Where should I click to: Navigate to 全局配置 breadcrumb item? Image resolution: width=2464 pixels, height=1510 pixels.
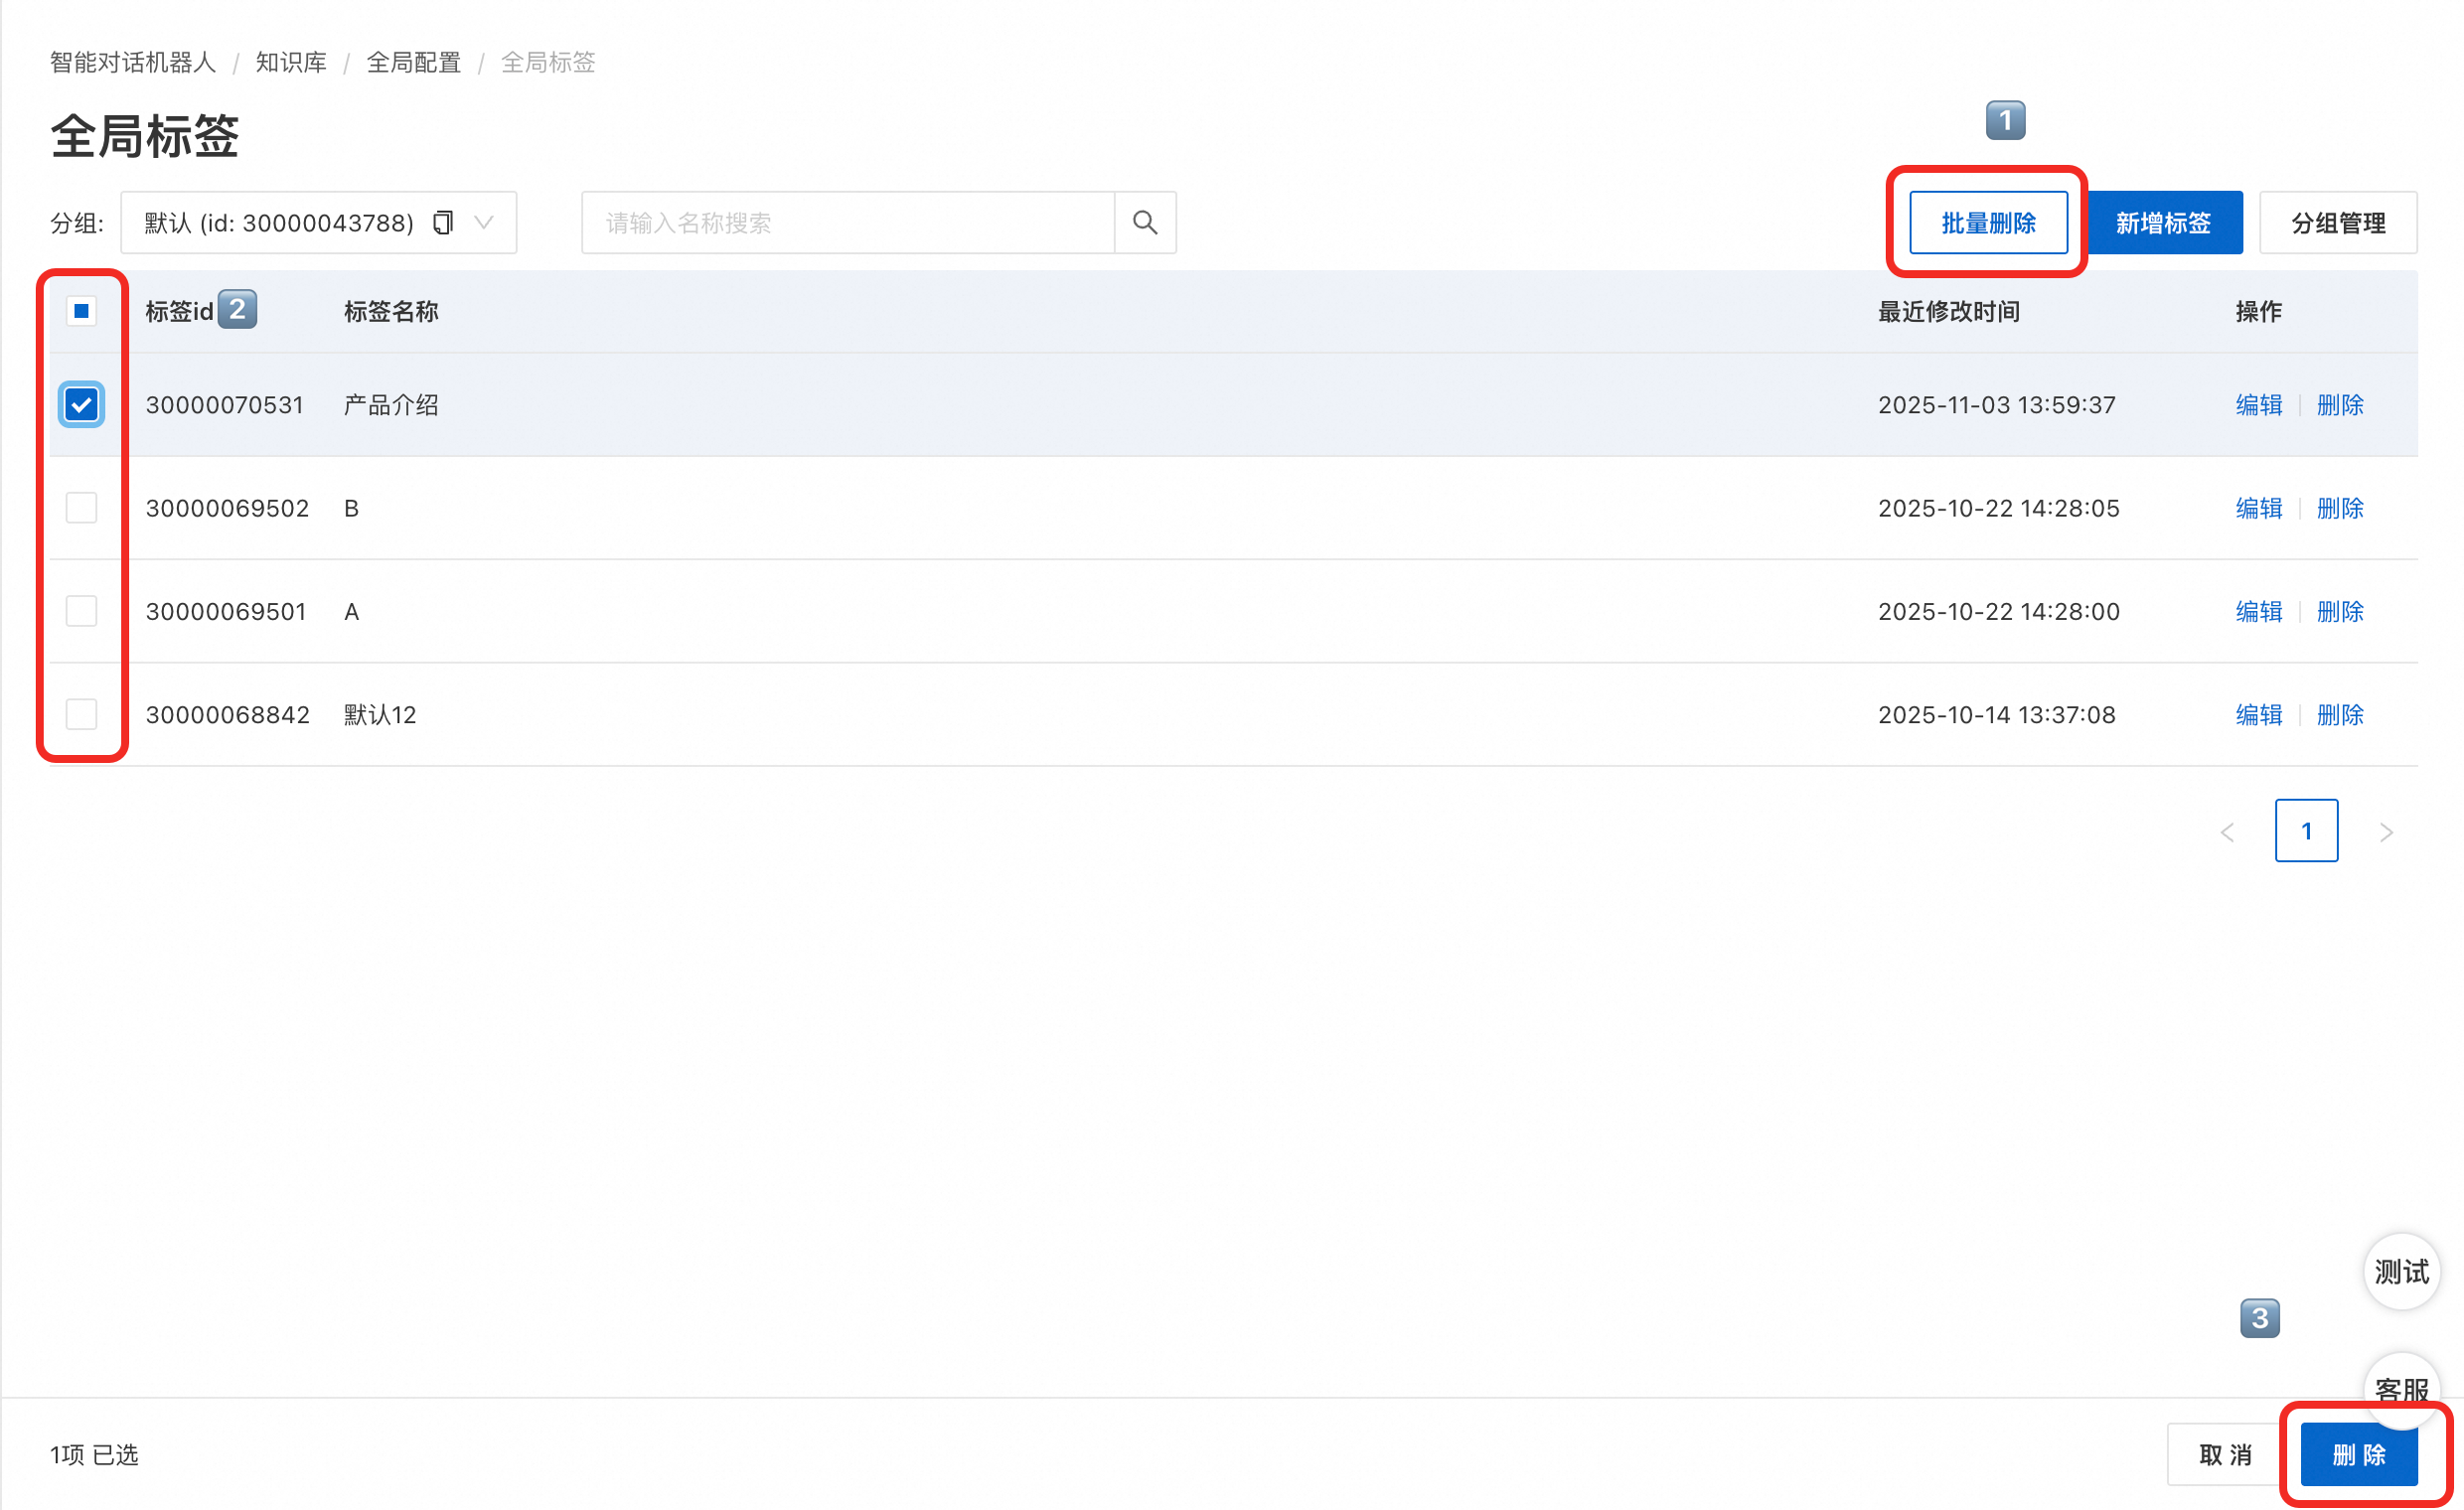pos(413,63)
